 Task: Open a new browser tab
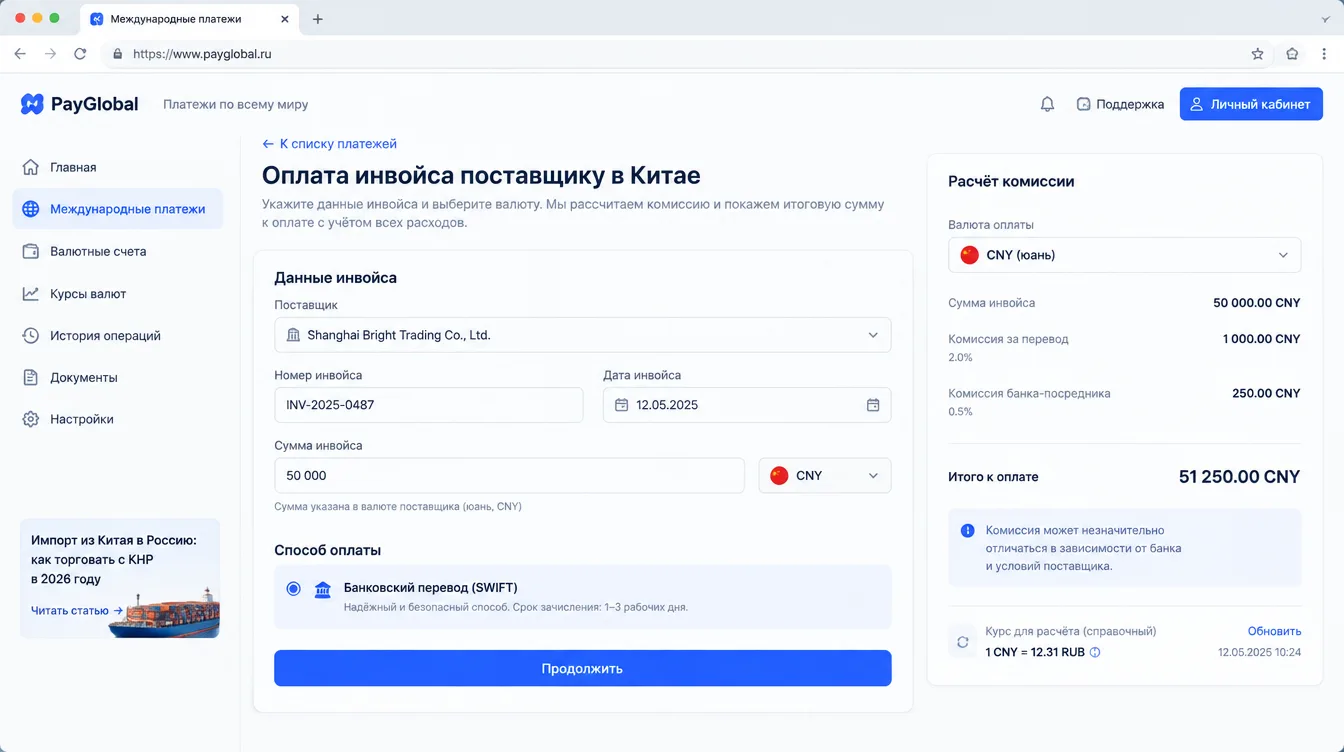click(318, 19)
